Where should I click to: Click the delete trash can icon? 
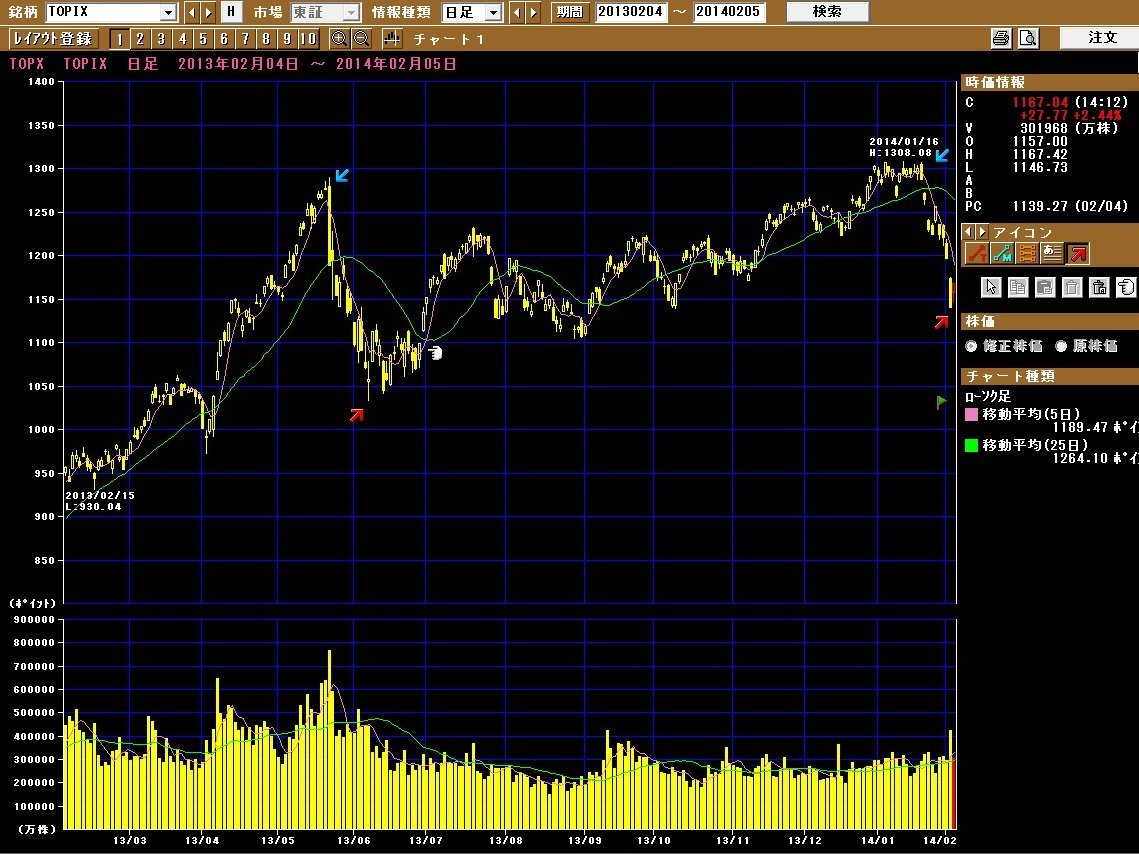click(x=1071, y=288)
